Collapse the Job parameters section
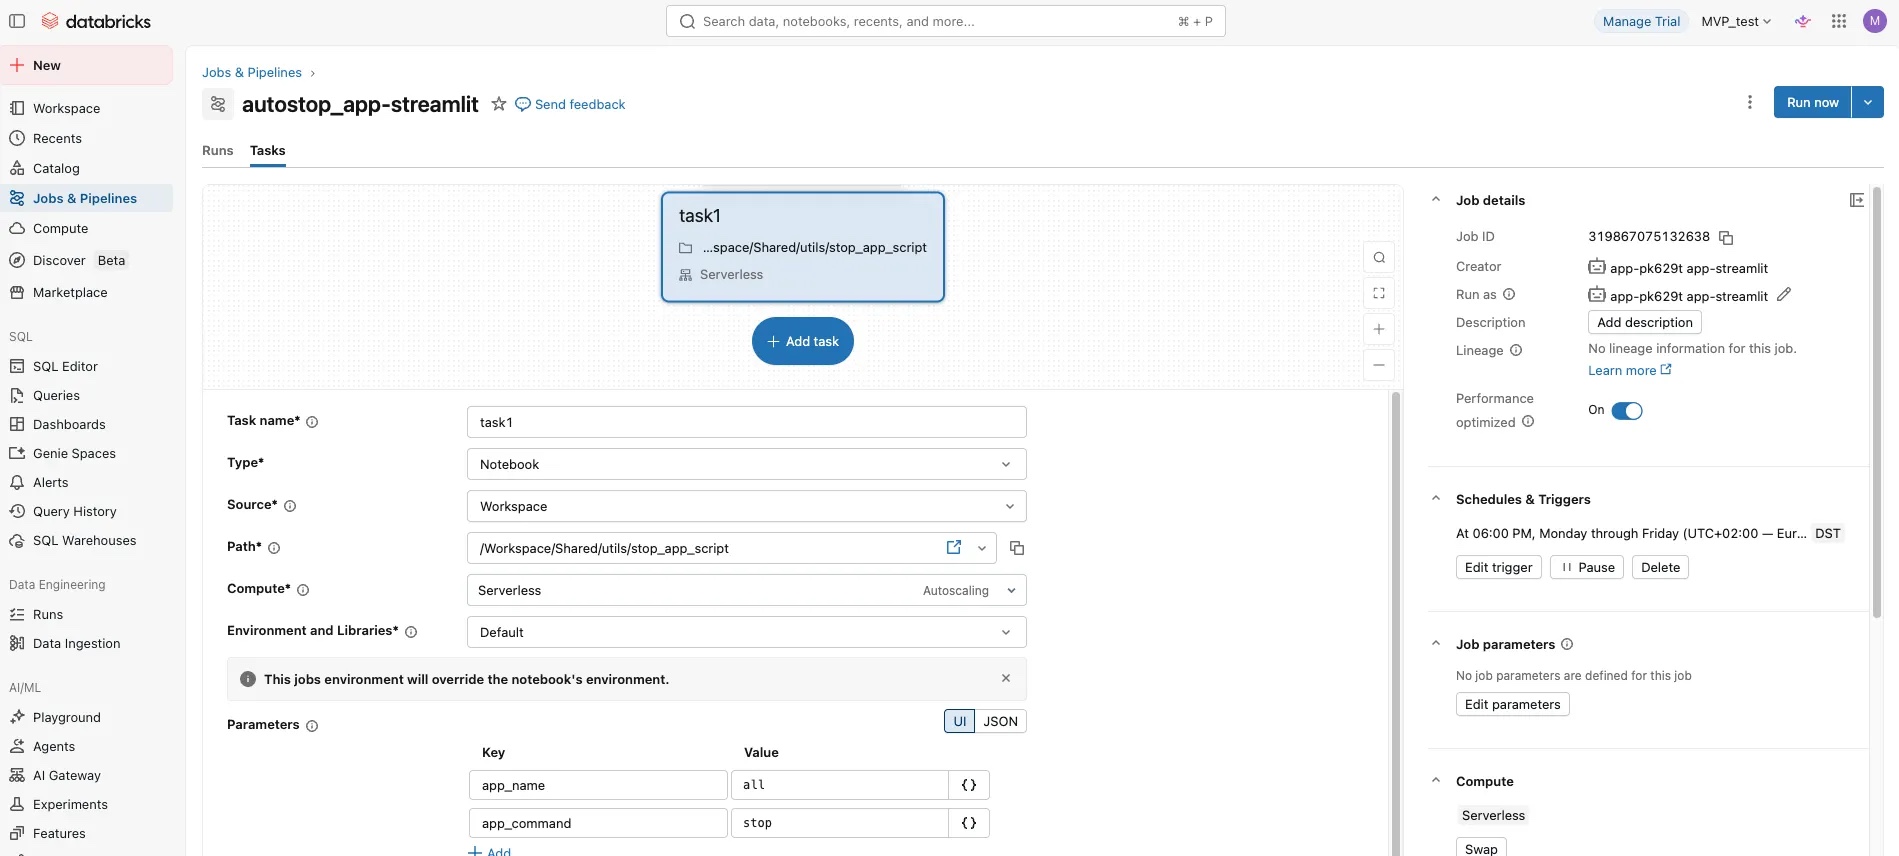 coord(1436,644)
